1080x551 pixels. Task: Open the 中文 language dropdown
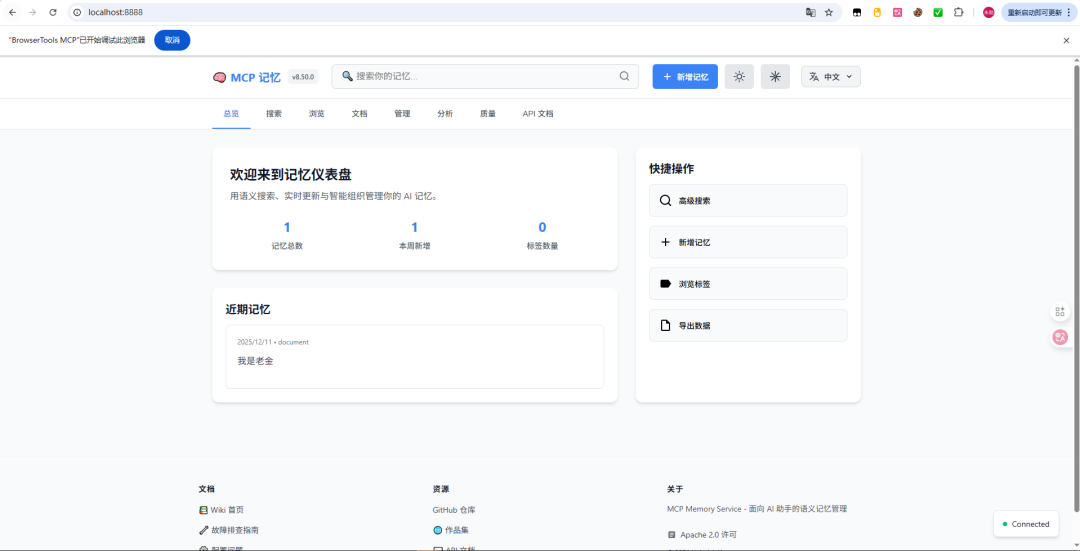point(831,77)
